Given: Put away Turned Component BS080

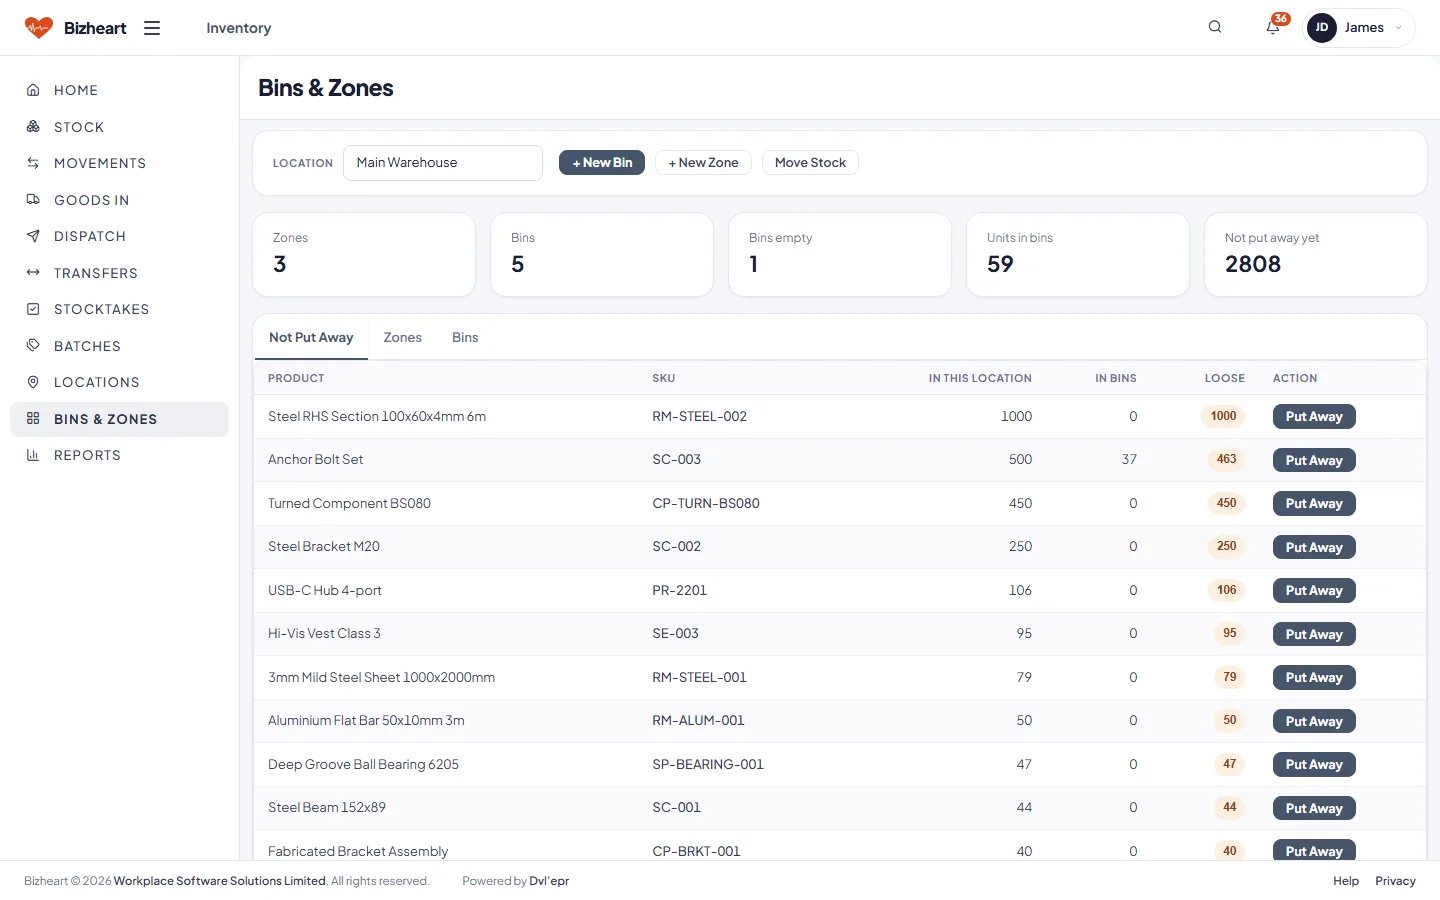Looking at the screenshot, I should [1314, 504].
